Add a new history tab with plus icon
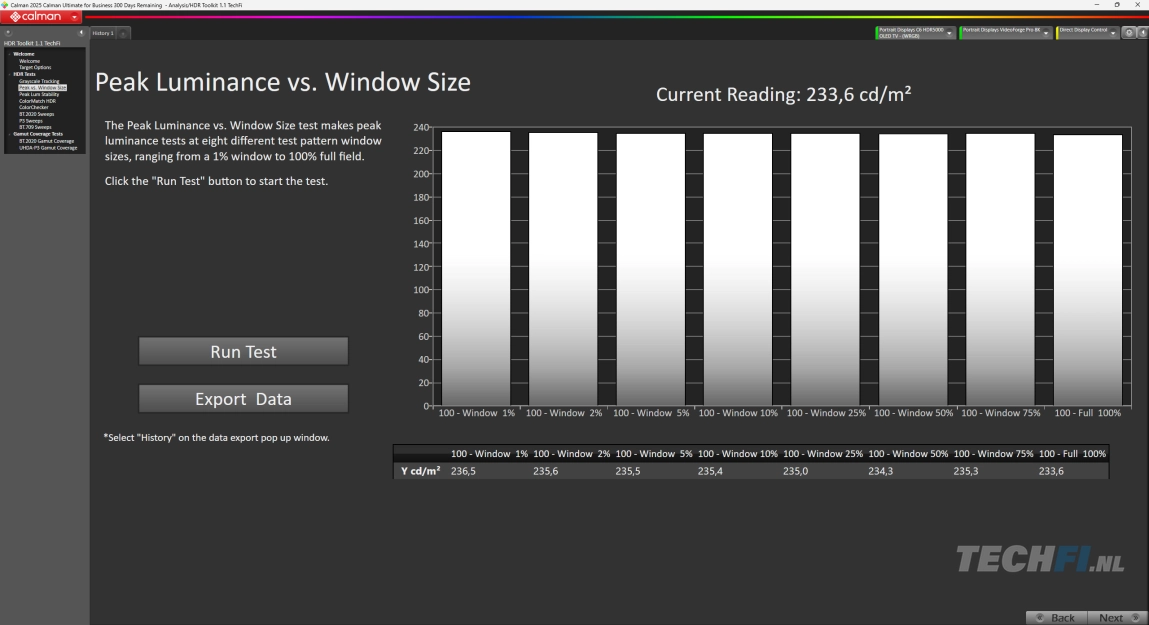 point(123,34)
